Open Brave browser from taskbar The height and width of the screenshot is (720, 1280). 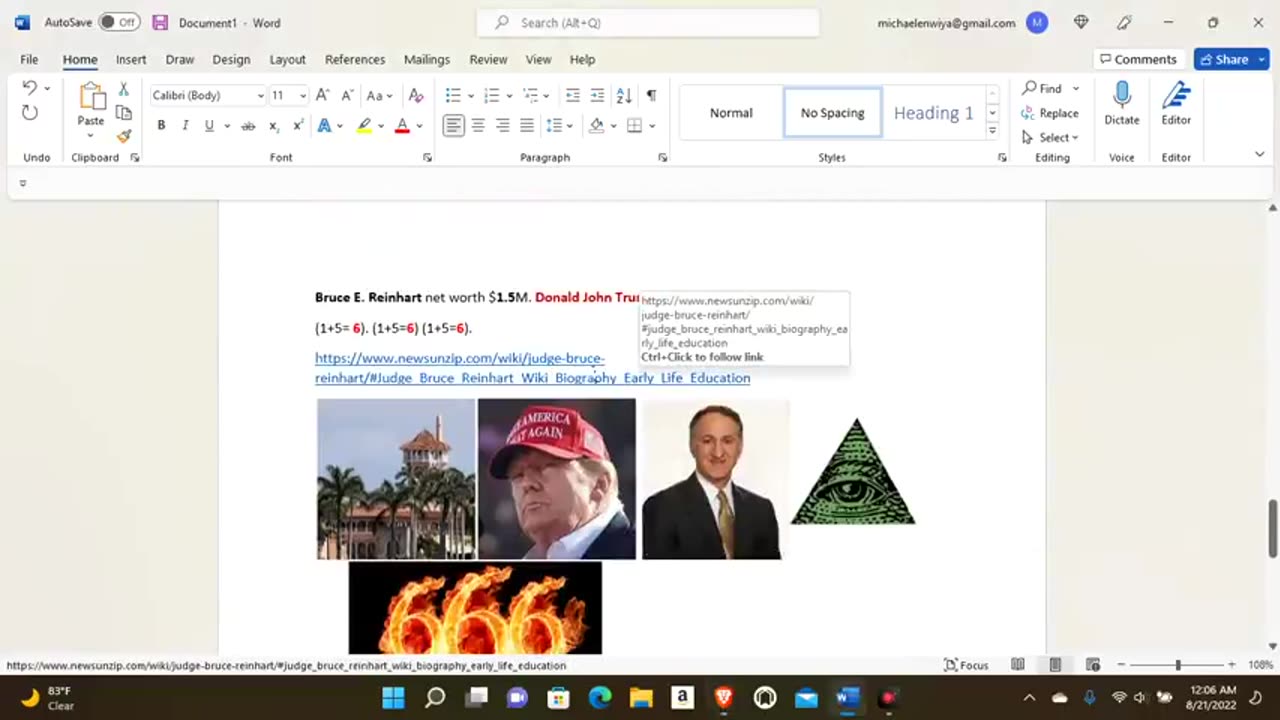click(724, 697)
